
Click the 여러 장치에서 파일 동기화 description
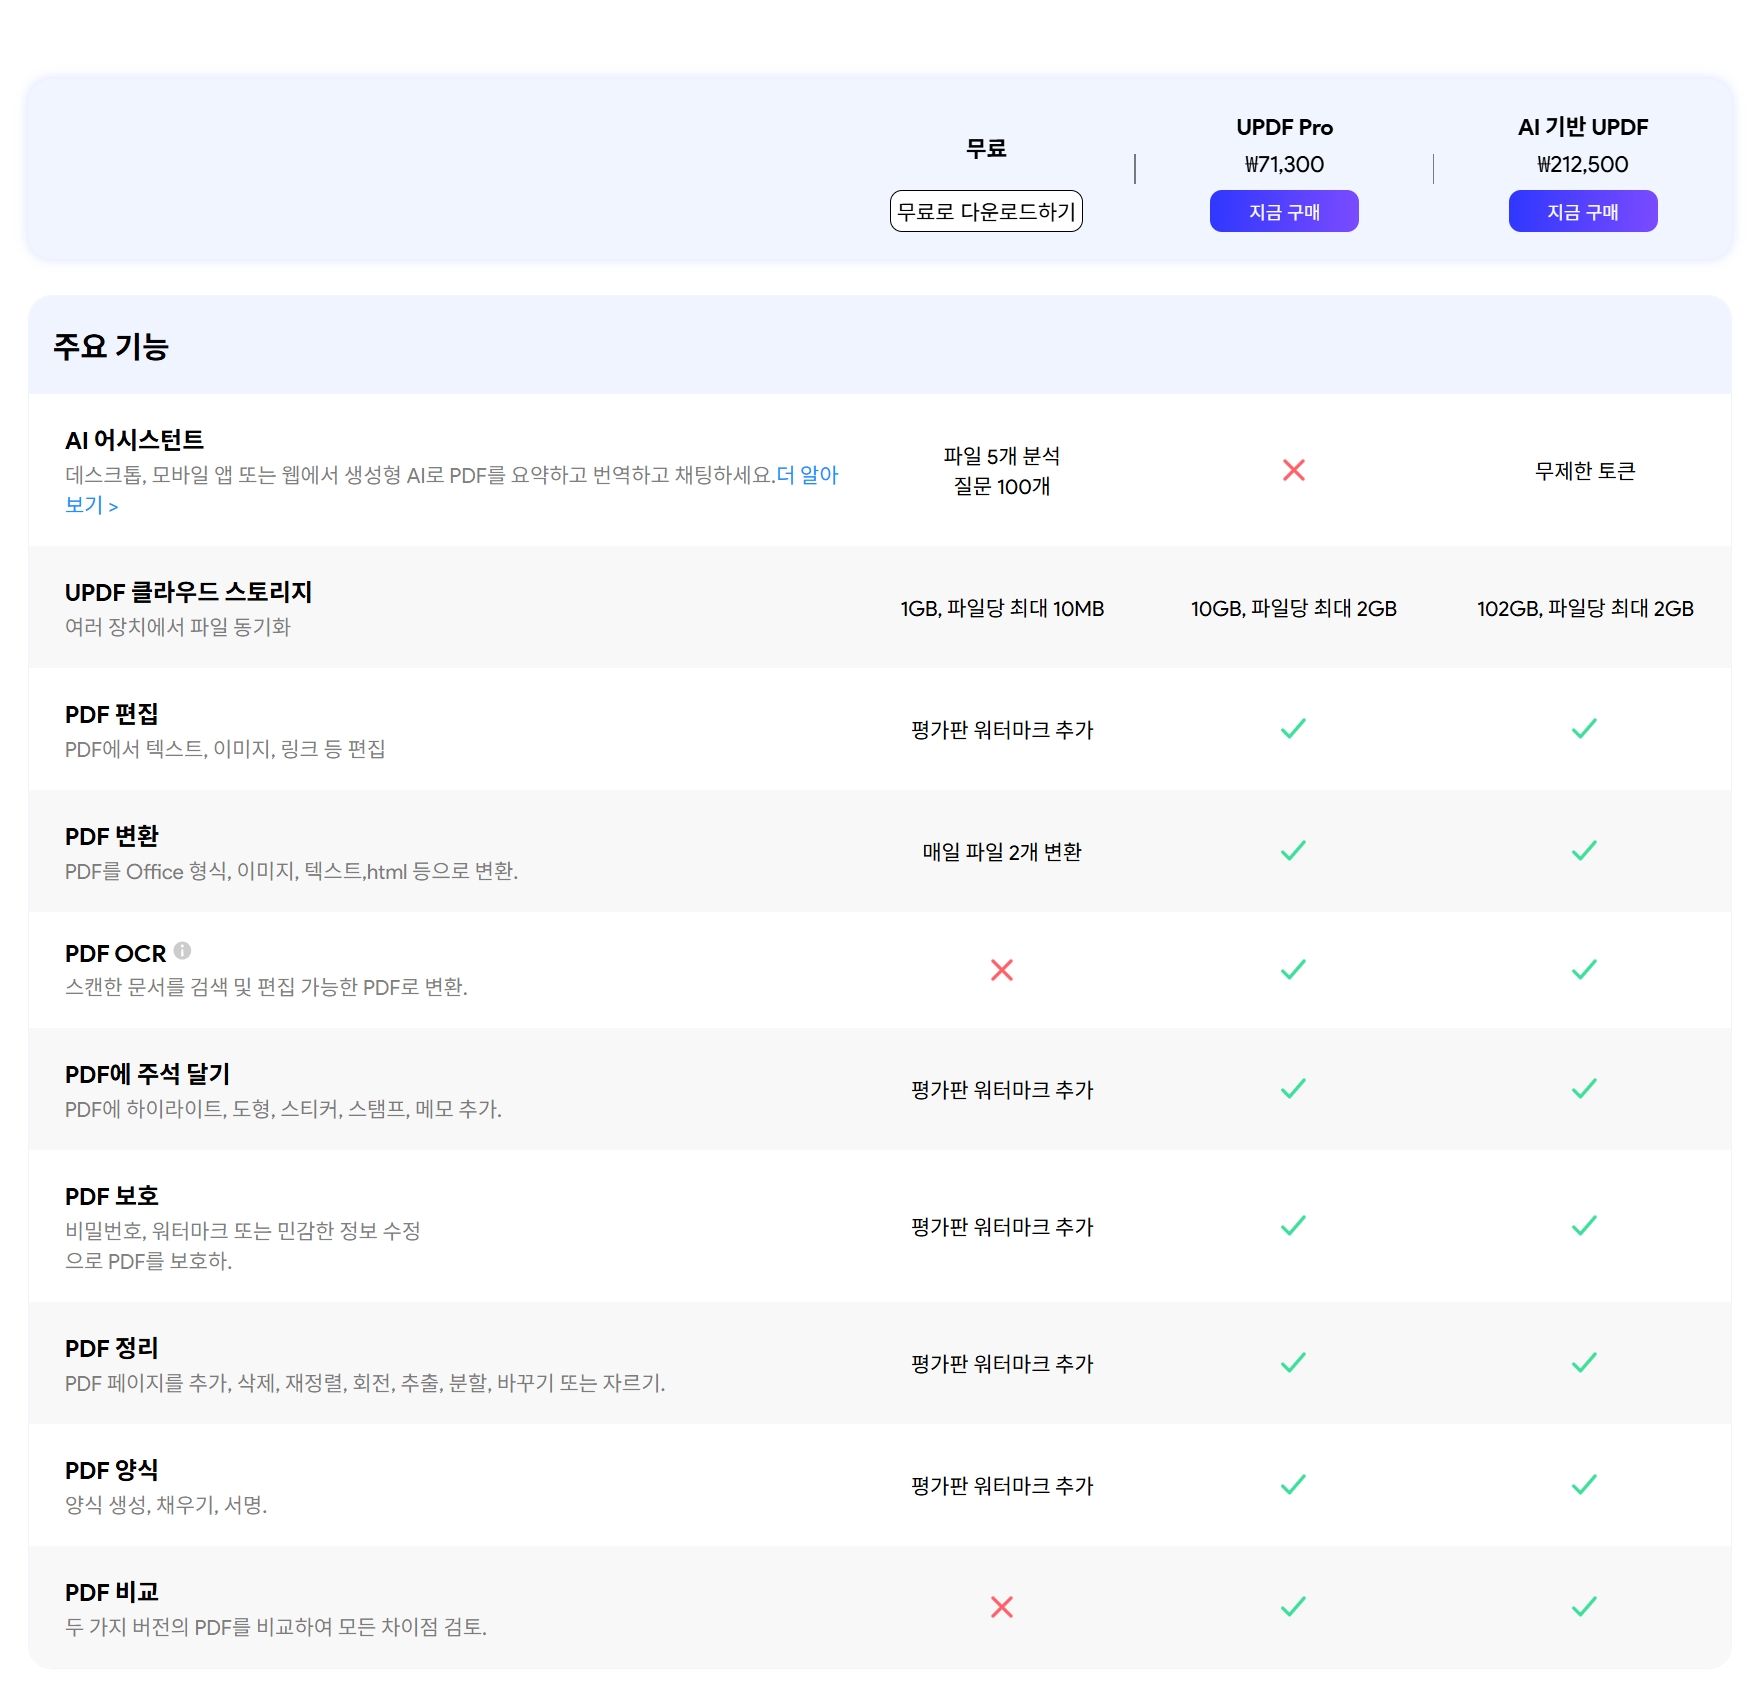177,627
